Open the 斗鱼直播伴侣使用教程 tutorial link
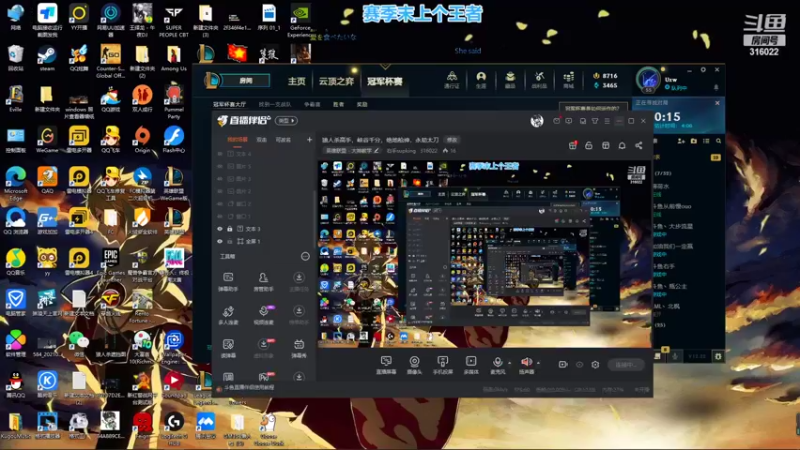800x450 pixels. pyautogui.click(x=248, y=388)
